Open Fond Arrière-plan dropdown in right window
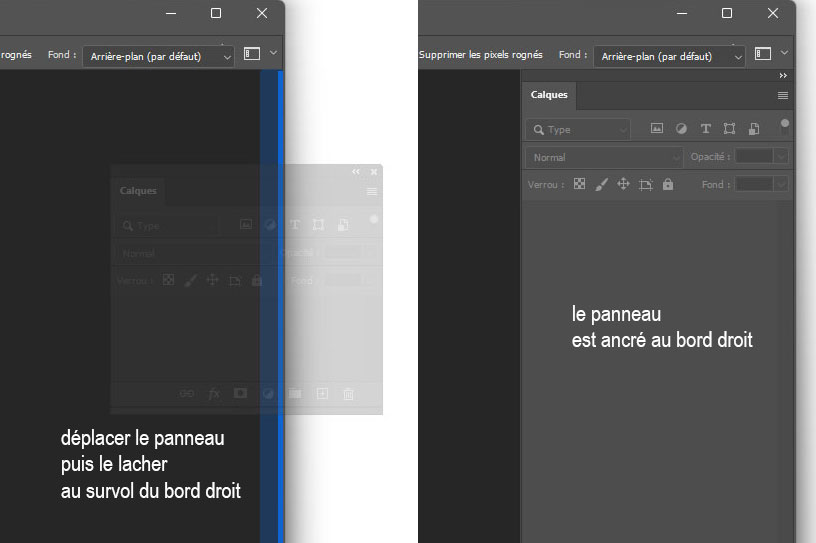The image size is (816, 543). point(669,56)
